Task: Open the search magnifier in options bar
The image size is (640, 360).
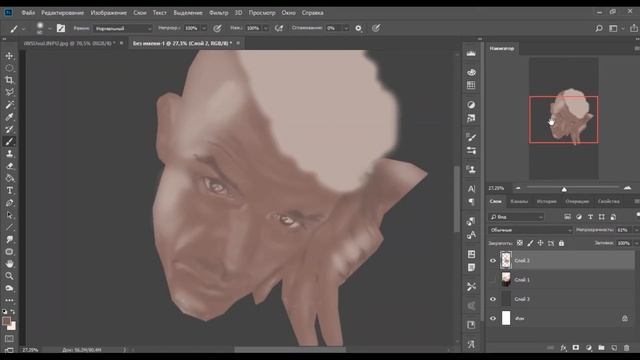Action: point(599,28)
